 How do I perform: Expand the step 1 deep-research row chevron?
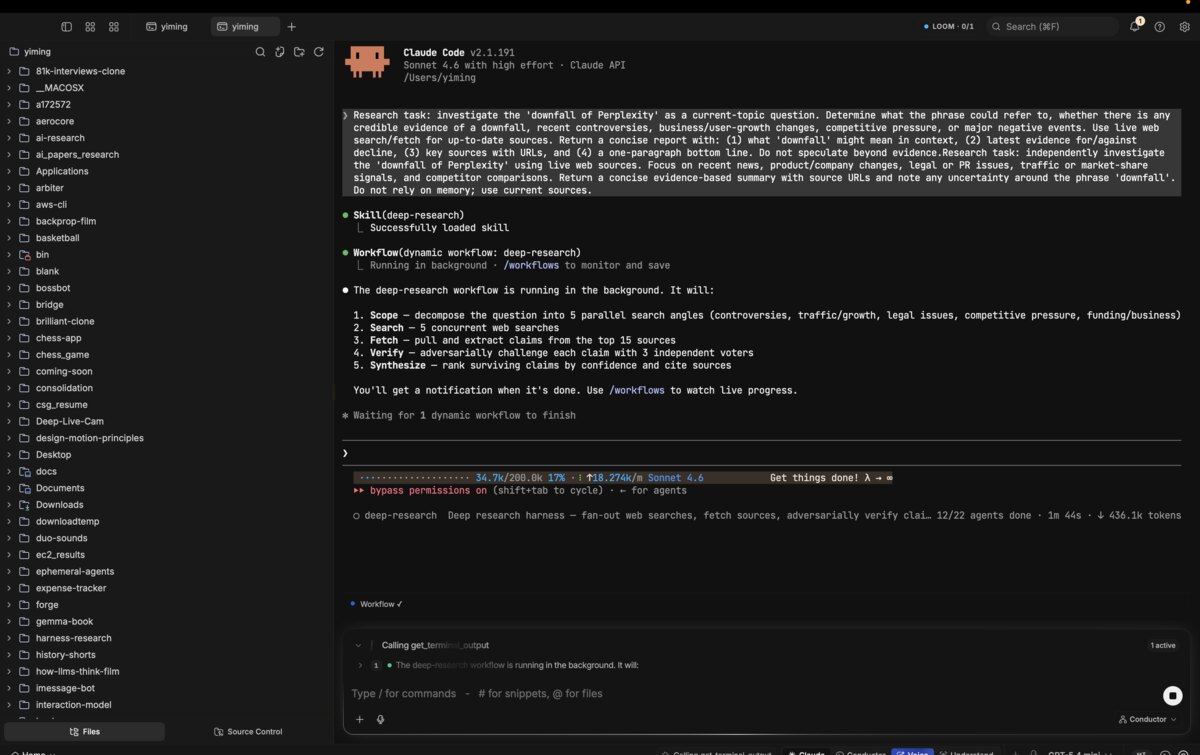[360, 665]
